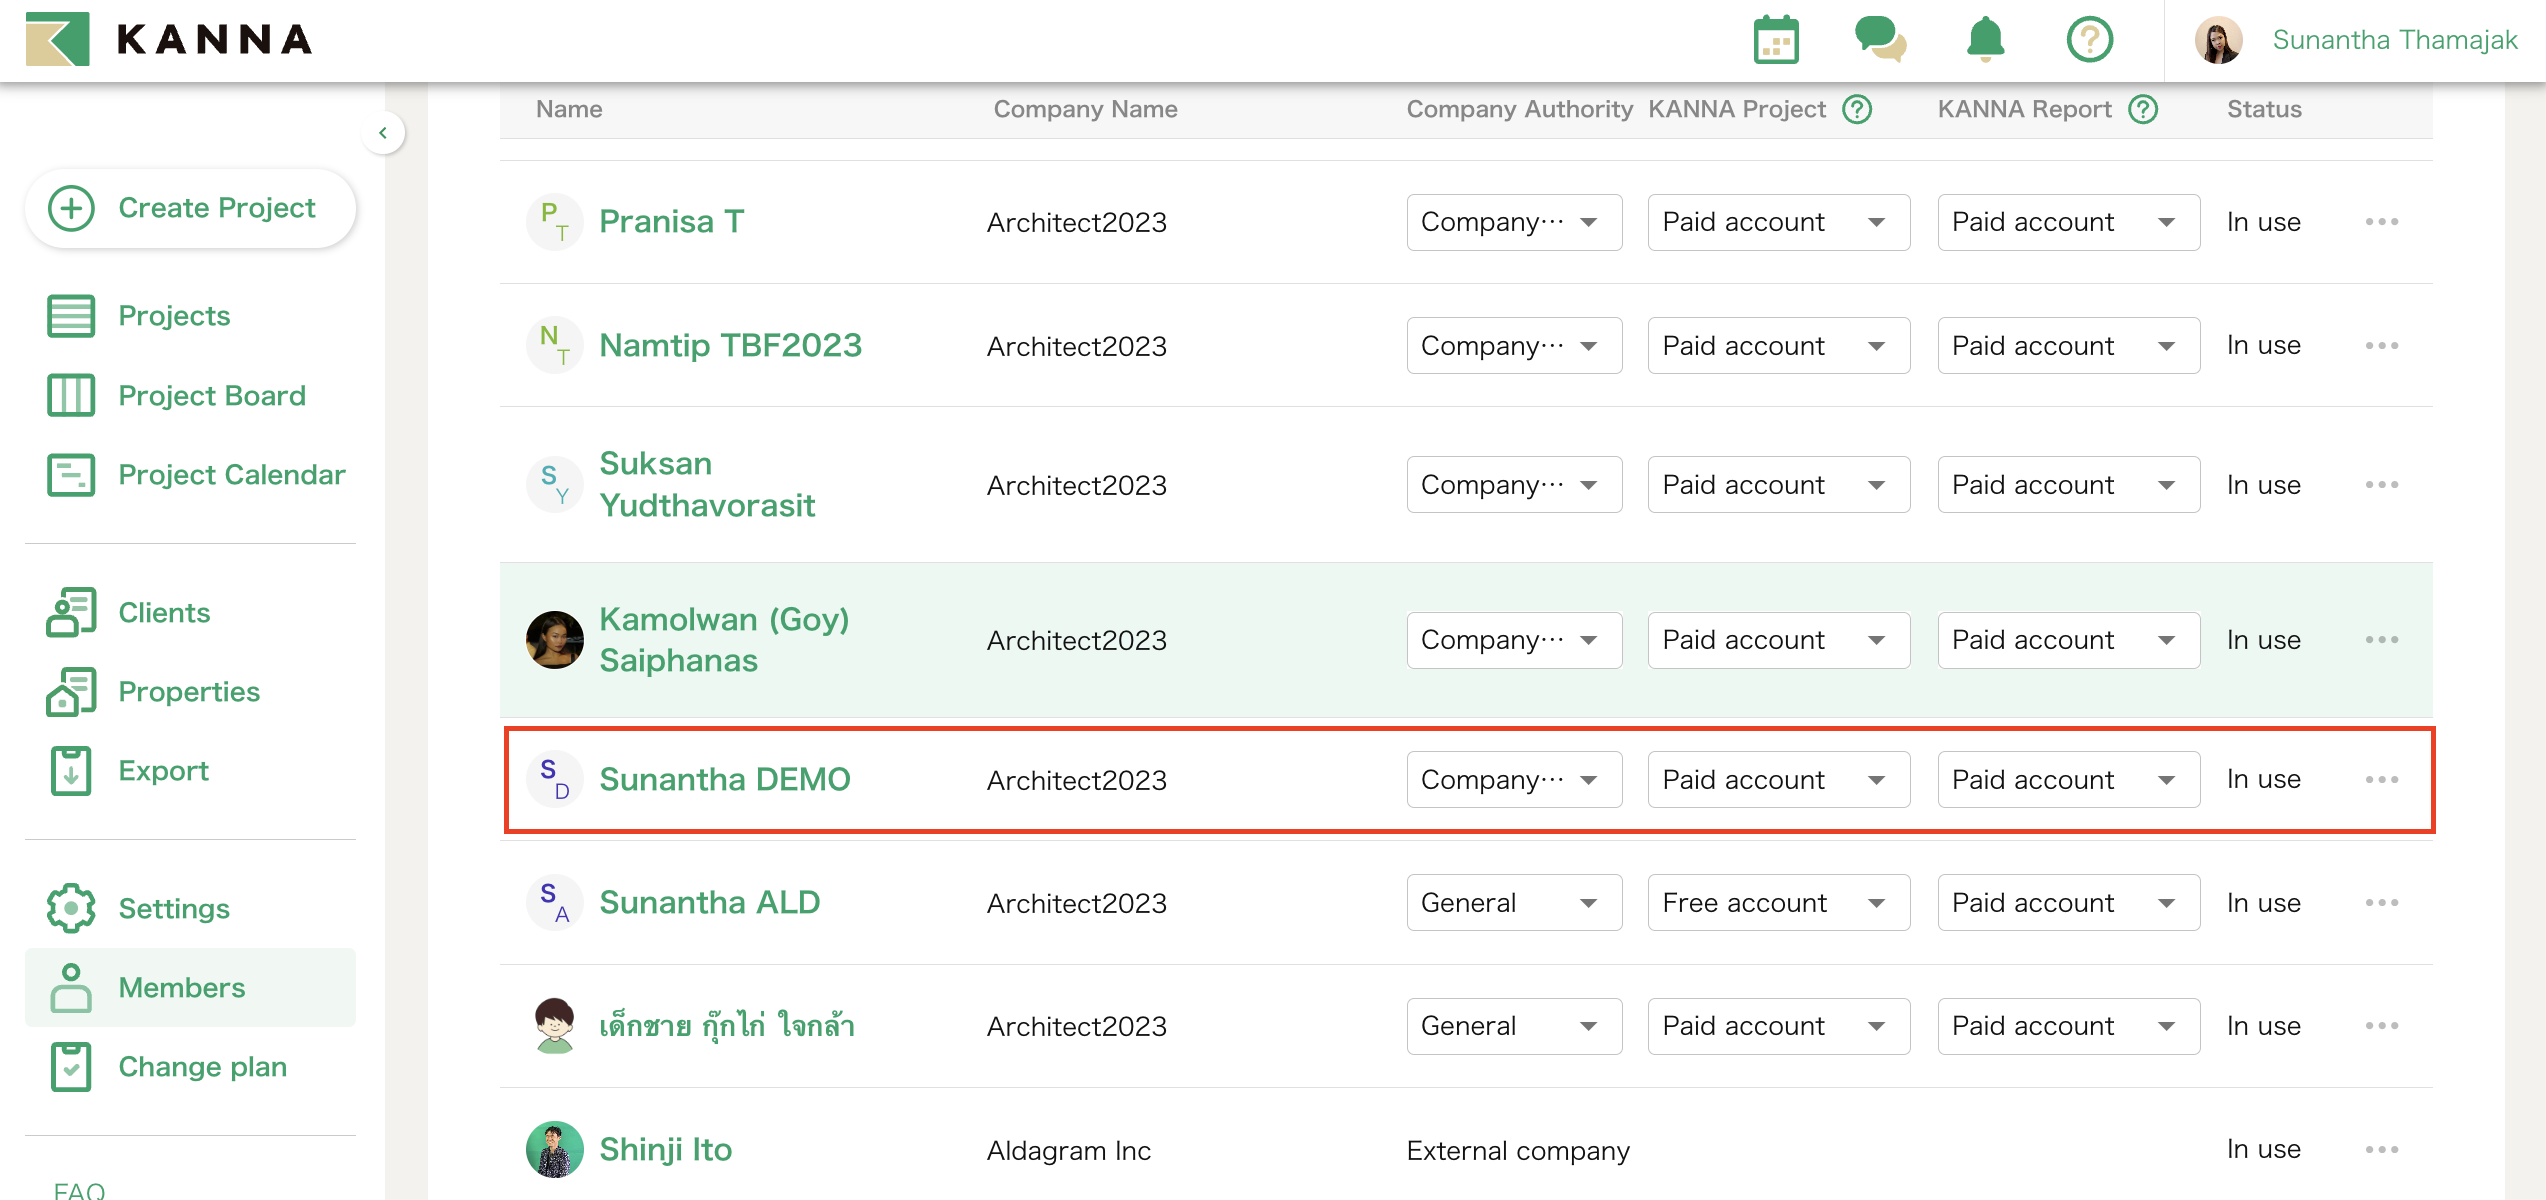Check notifications via the bell icon
Viewport: 2546px width, 1200px height.
click(x=1985, y=40)
